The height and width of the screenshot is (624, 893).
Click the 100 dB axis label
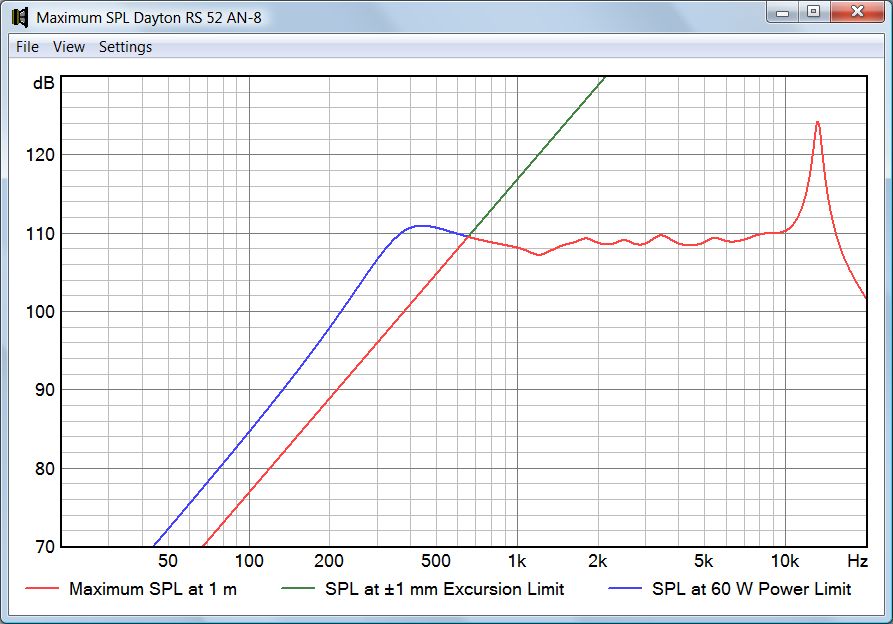tap(40, 312)
